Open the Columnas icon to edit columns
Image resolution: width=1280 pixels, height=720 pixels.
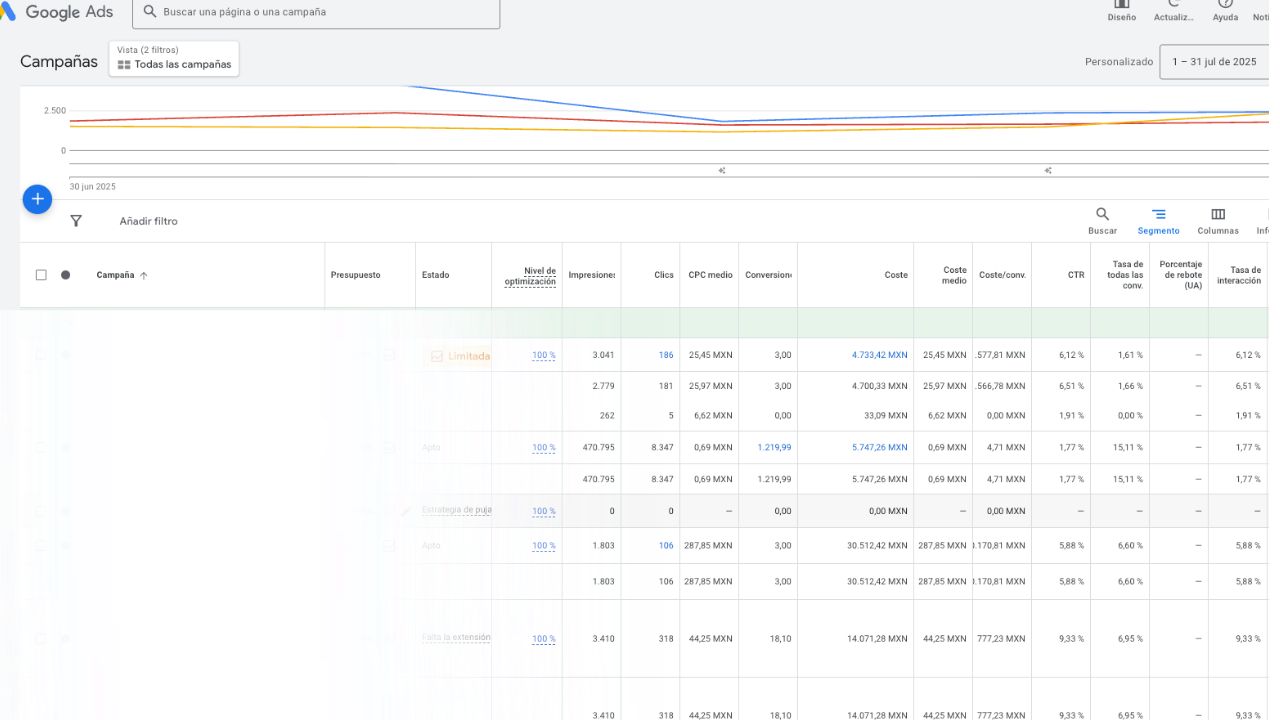1218,214
